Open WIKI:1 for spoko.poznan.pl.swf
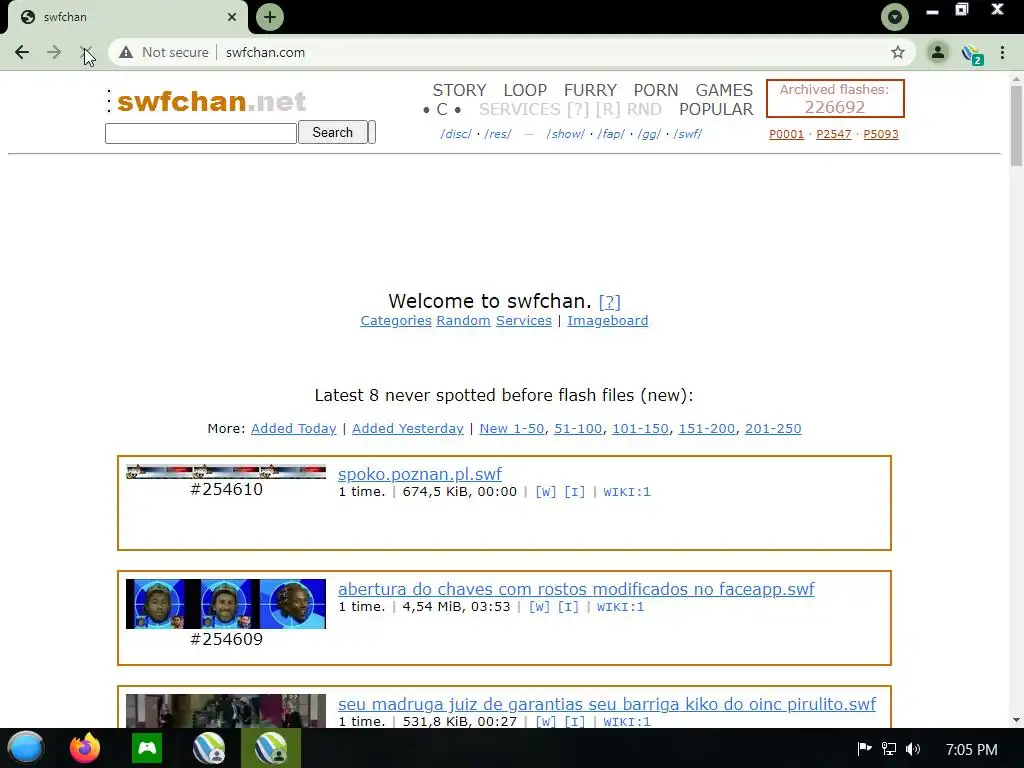The height and width of the screenshot is (768, 1024). tap(627, 492)
